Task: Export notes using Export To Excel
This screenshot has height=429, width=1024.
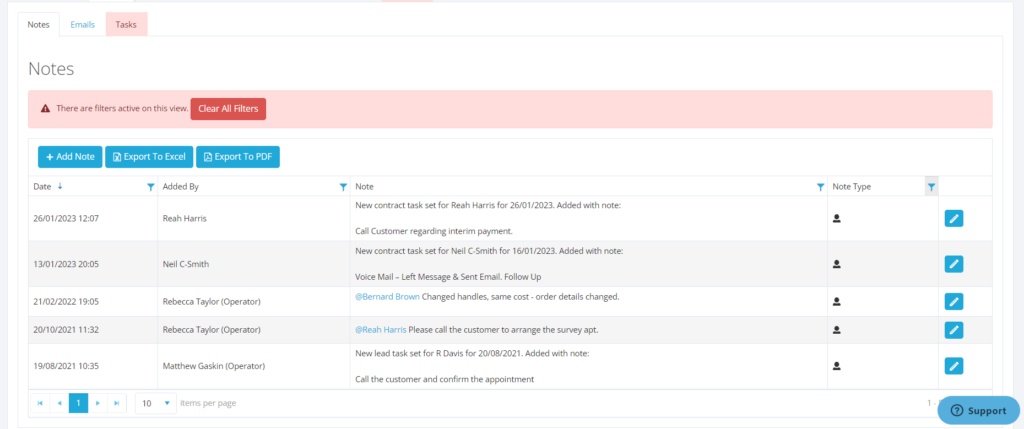Action: (x=149, y=157)
